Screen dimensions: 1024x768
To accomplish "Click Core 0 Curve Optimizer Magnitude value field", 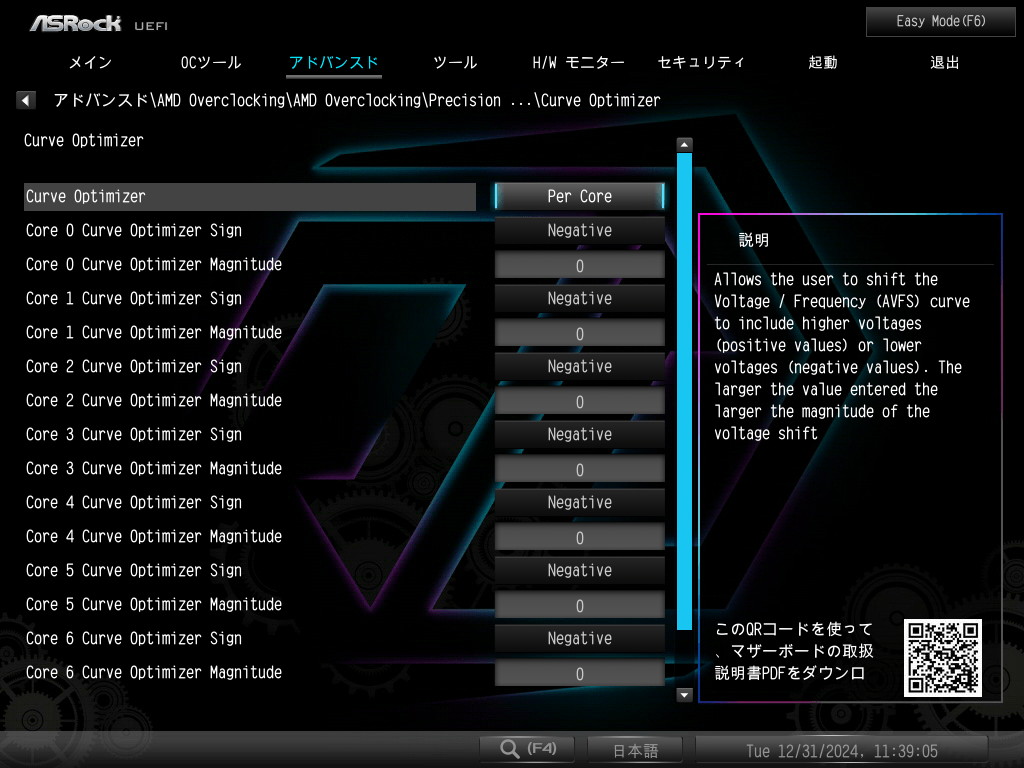I will [579, 265].
